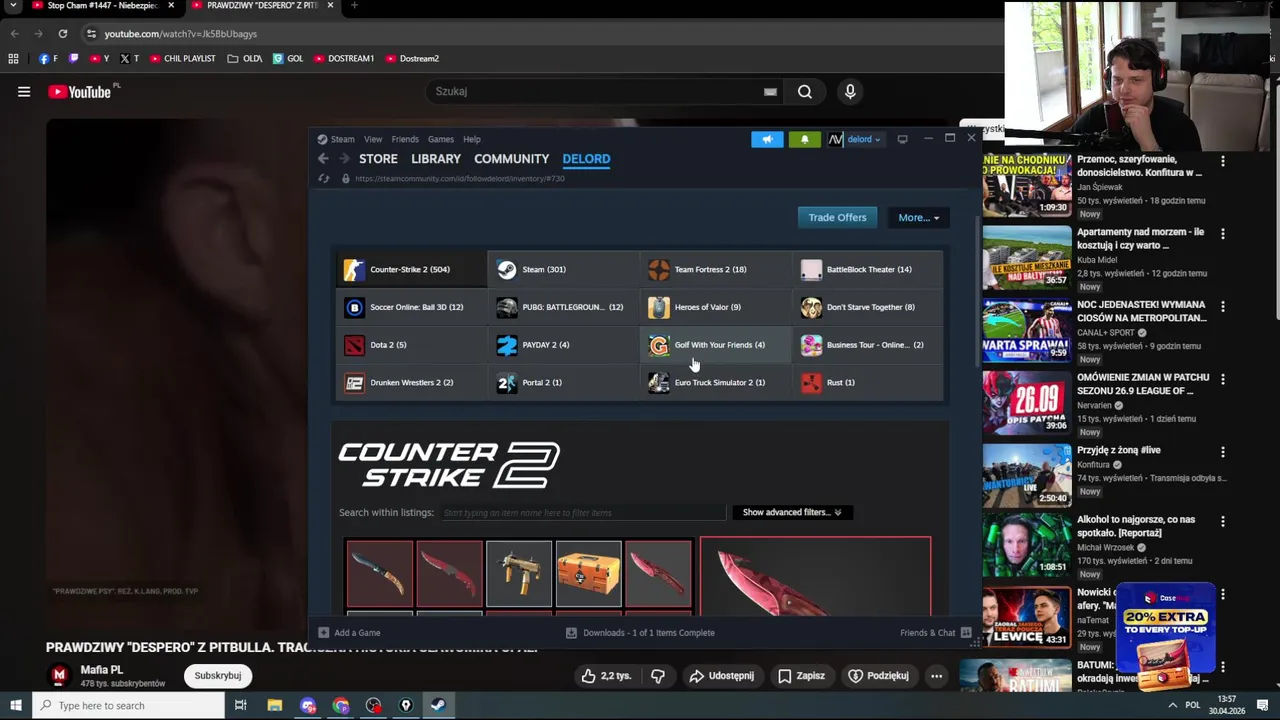Screen dimensions: 1280x720
Task: Open the Steam menu in Steam window
Action: tap(342, 139)
